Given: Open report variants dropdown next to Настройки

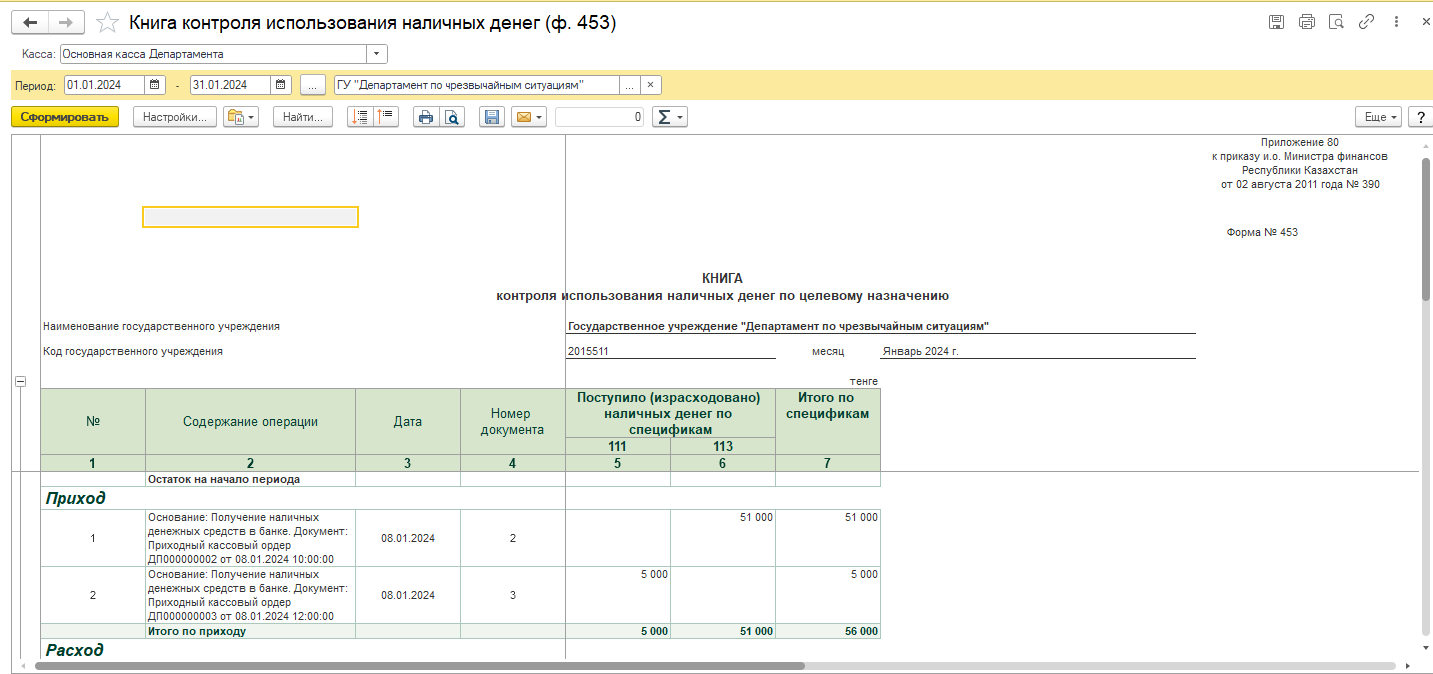Looking at the screenshot, I should pyautogui.click(x=241, y=117).
